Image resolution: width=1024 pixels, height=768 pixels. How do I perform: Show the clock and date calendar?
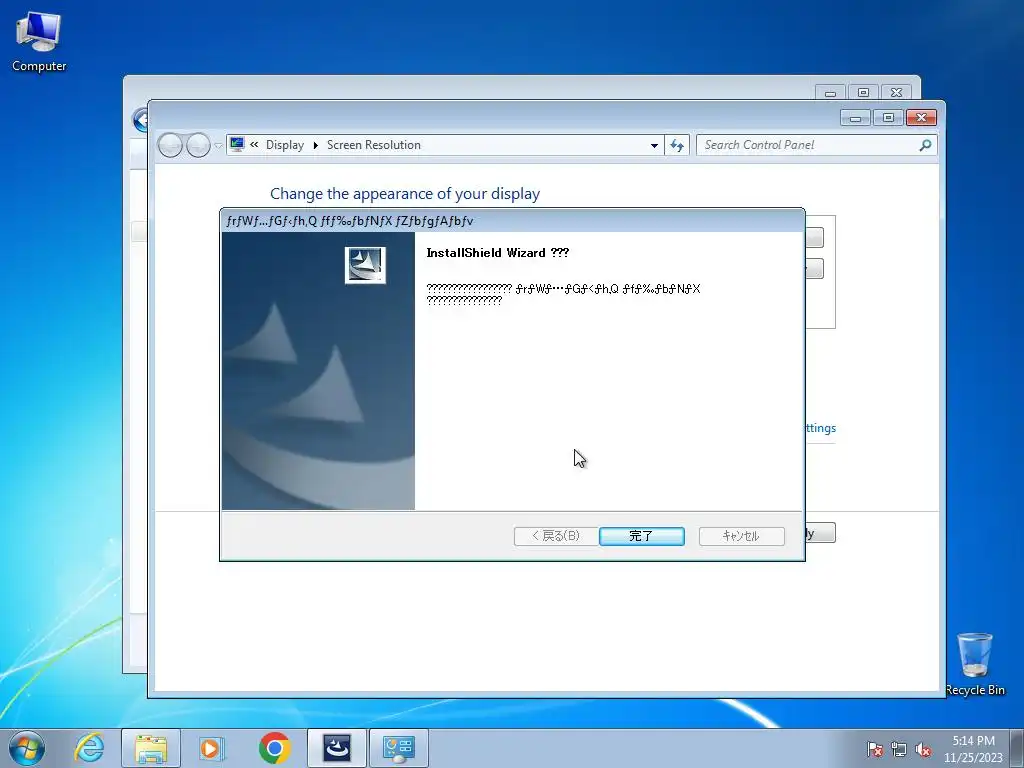point(973,749)
